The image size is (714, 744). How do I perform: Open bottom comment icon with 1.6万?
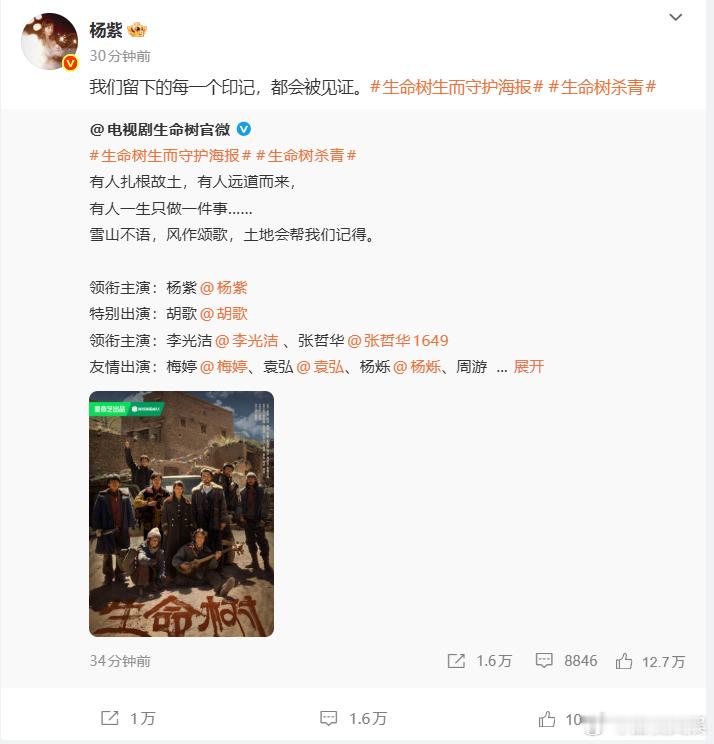coord(328,718)
